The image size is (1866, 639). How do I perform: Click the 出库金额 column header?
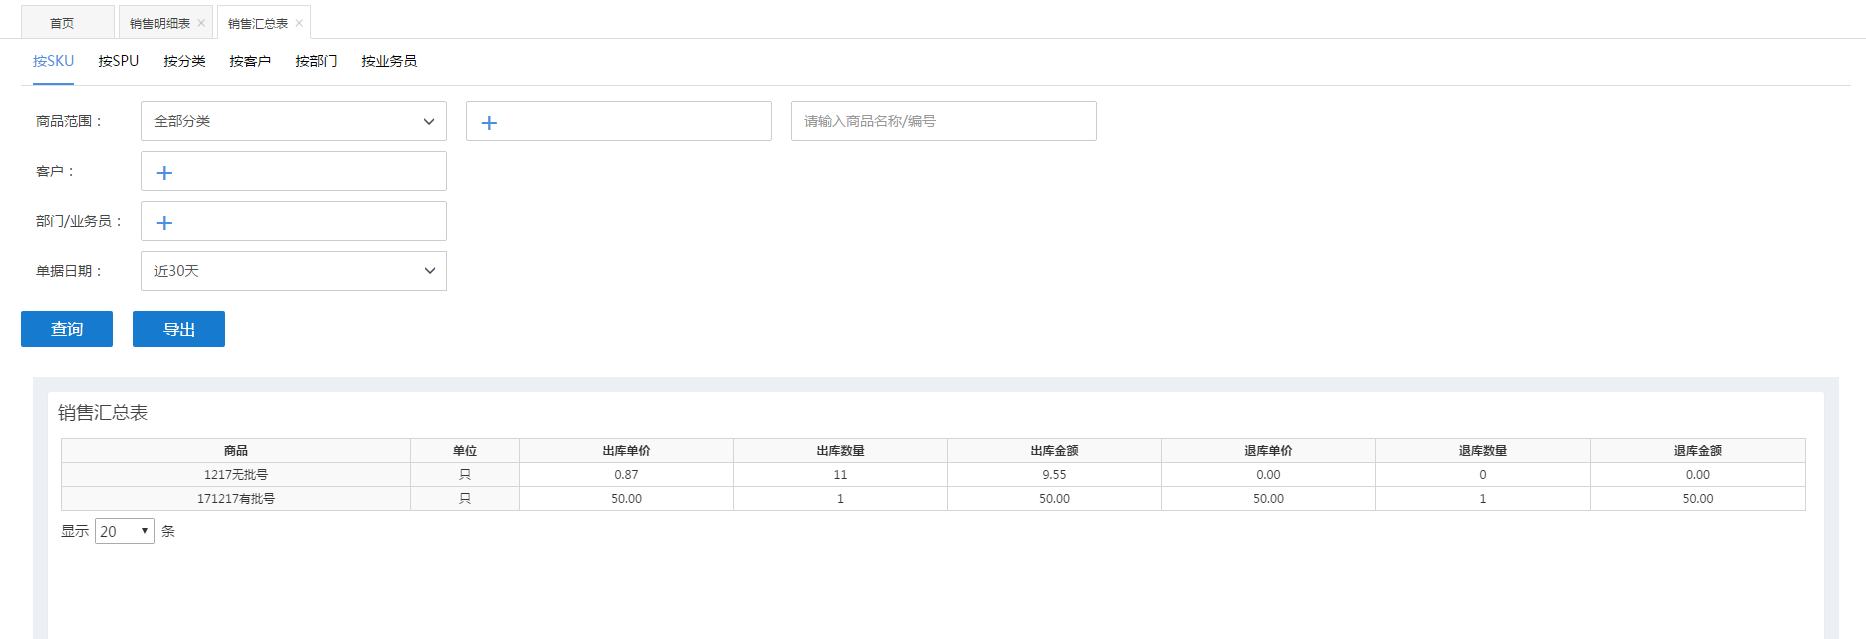click(x=1055, y=451)
